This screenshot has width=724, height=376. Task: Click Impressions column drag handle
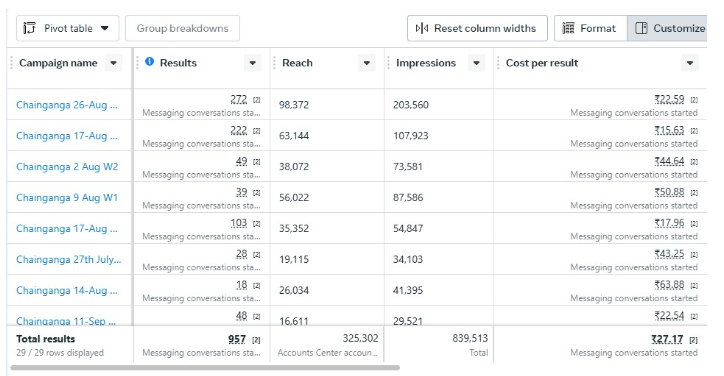click(389, 63)
